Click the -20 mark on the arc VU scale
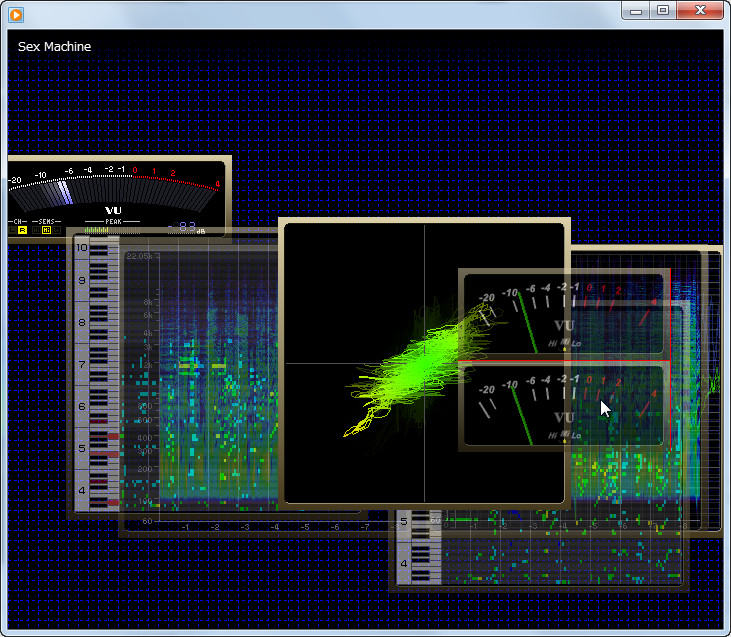 click(15, 180)
